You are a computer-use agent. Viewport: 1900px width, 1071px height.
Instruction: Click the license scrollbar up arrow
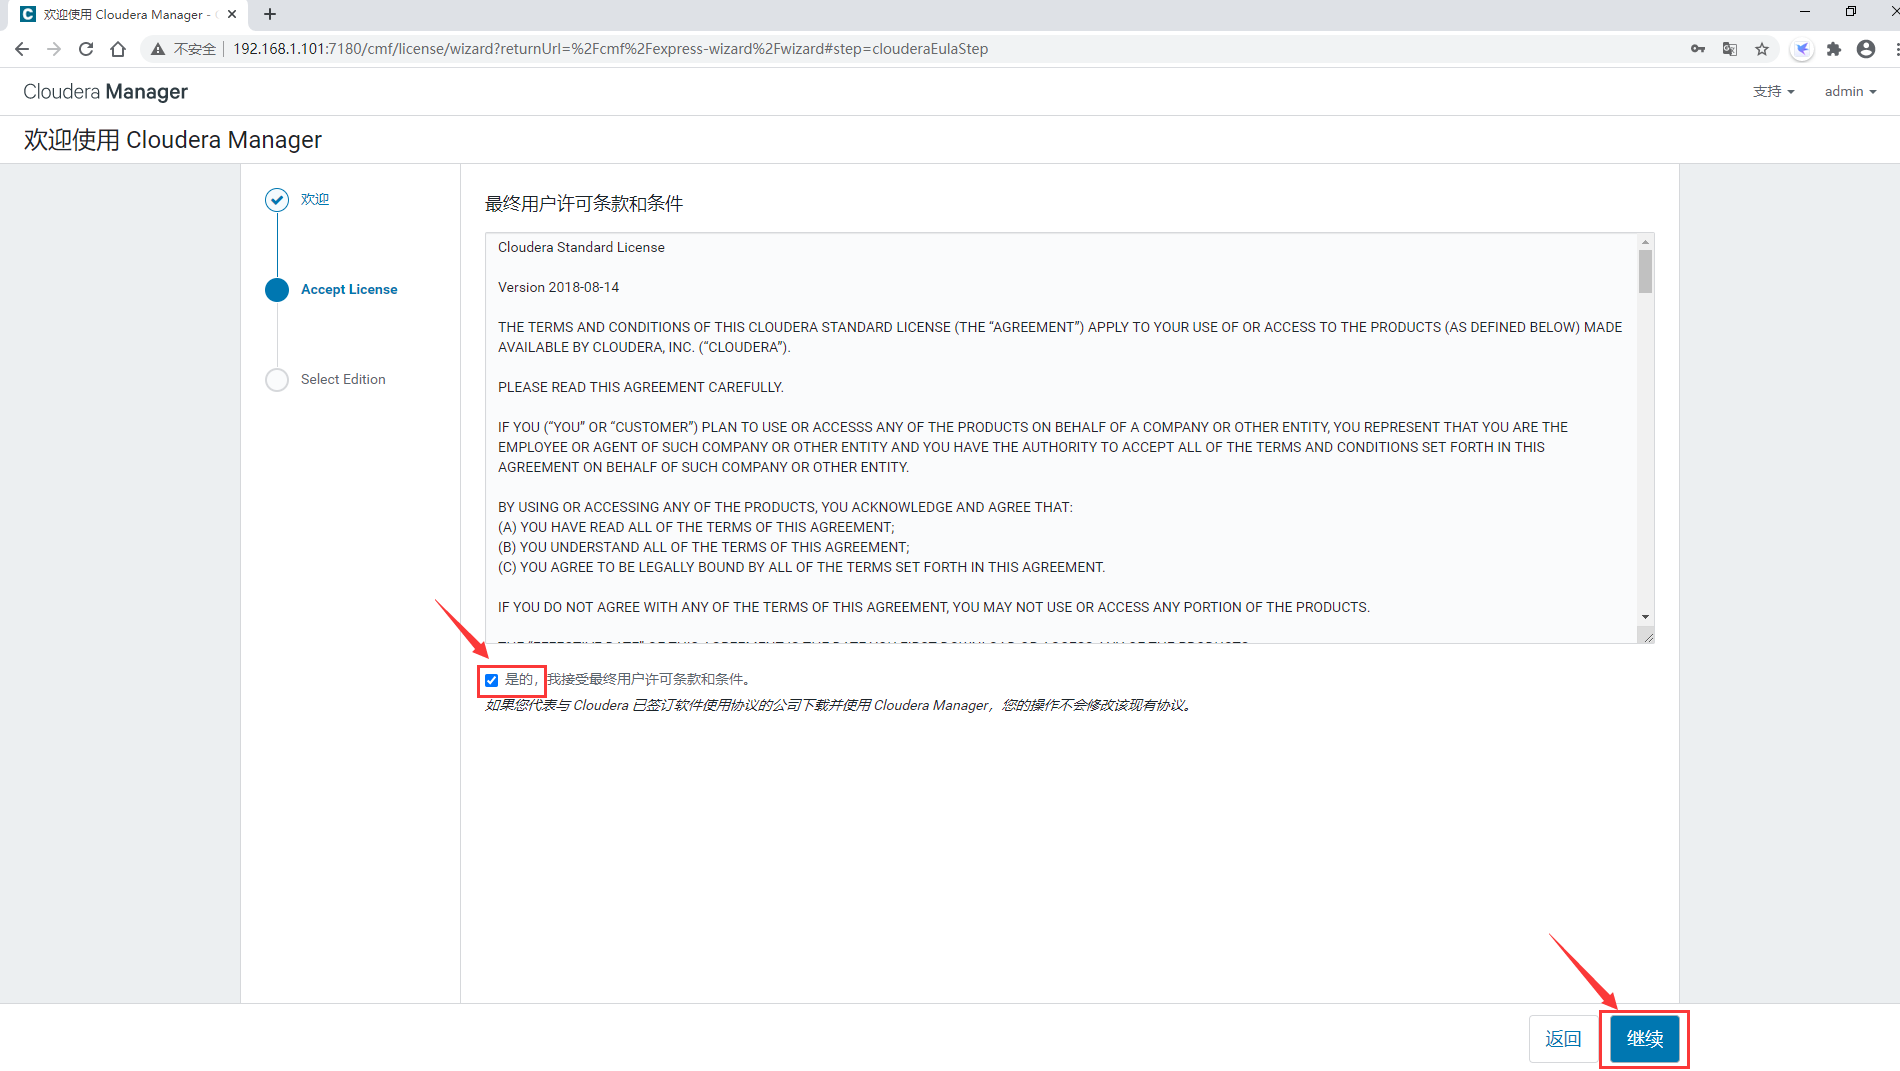click(1645, 242)
